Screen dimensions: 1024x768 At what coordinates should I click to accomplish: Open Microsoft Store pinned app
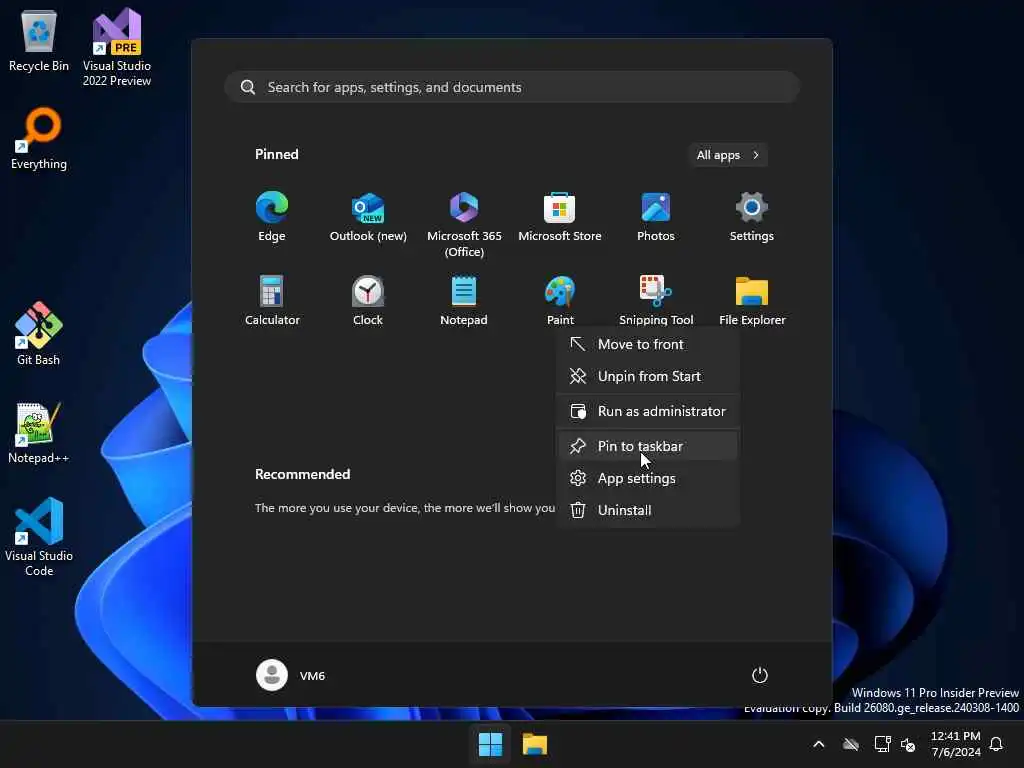tap(560, 217)
